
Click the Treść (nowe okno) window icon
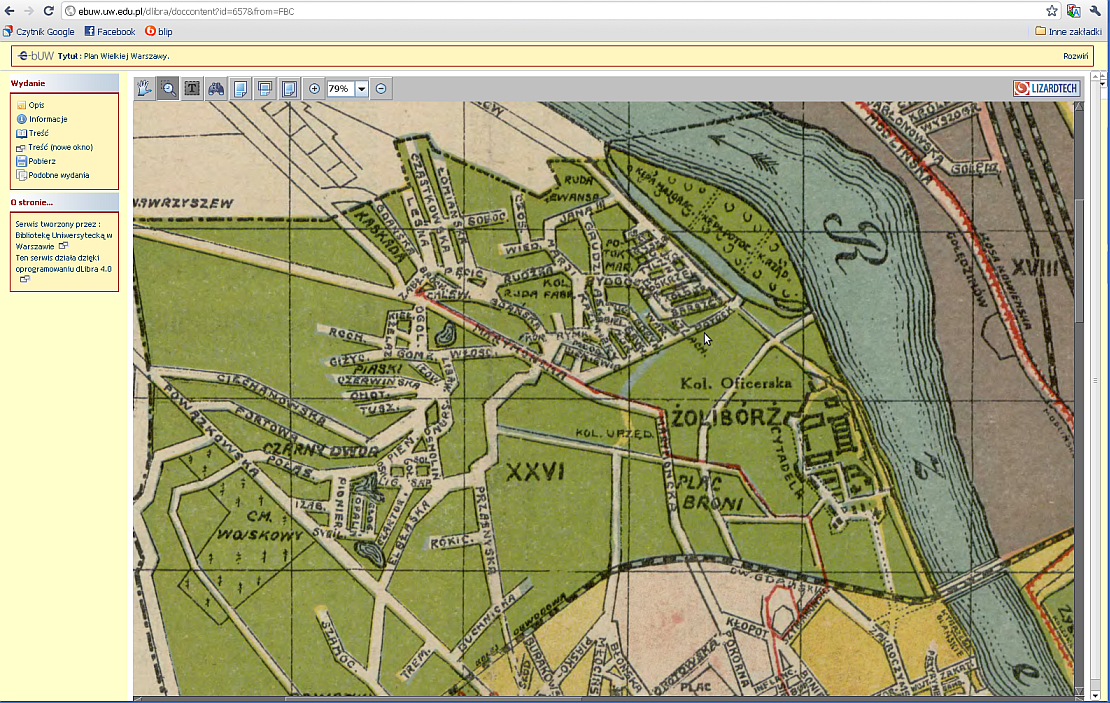click(21, 147)
